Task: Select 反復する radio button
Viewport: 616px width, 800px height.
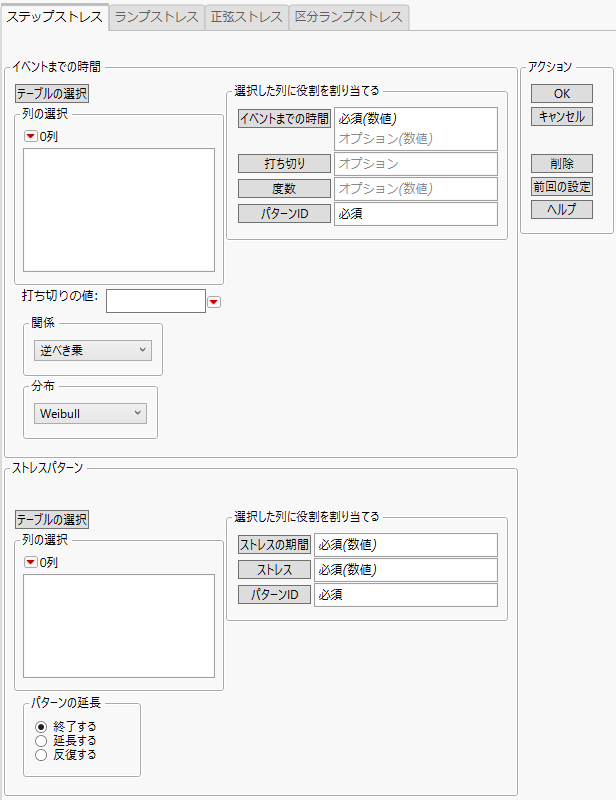Action: coord(41,755)
